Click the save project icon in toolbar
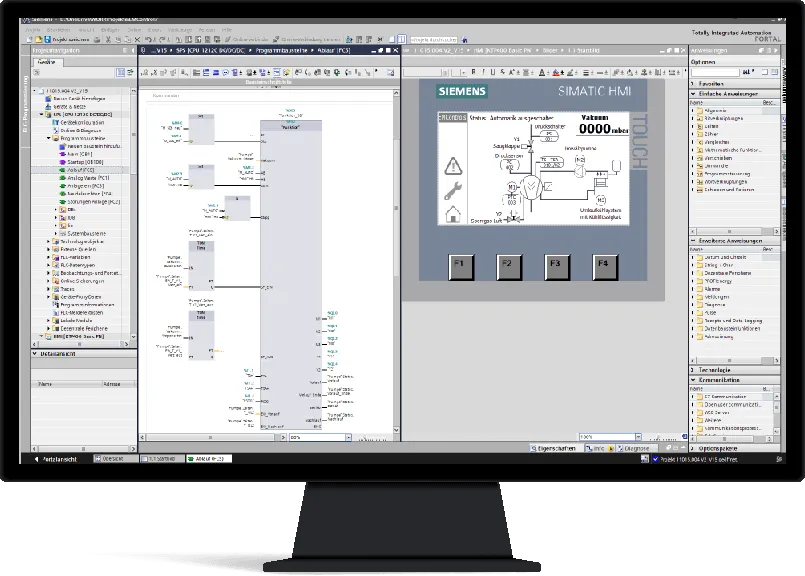This screenshot has height=576, width=805. click(47, 38)
